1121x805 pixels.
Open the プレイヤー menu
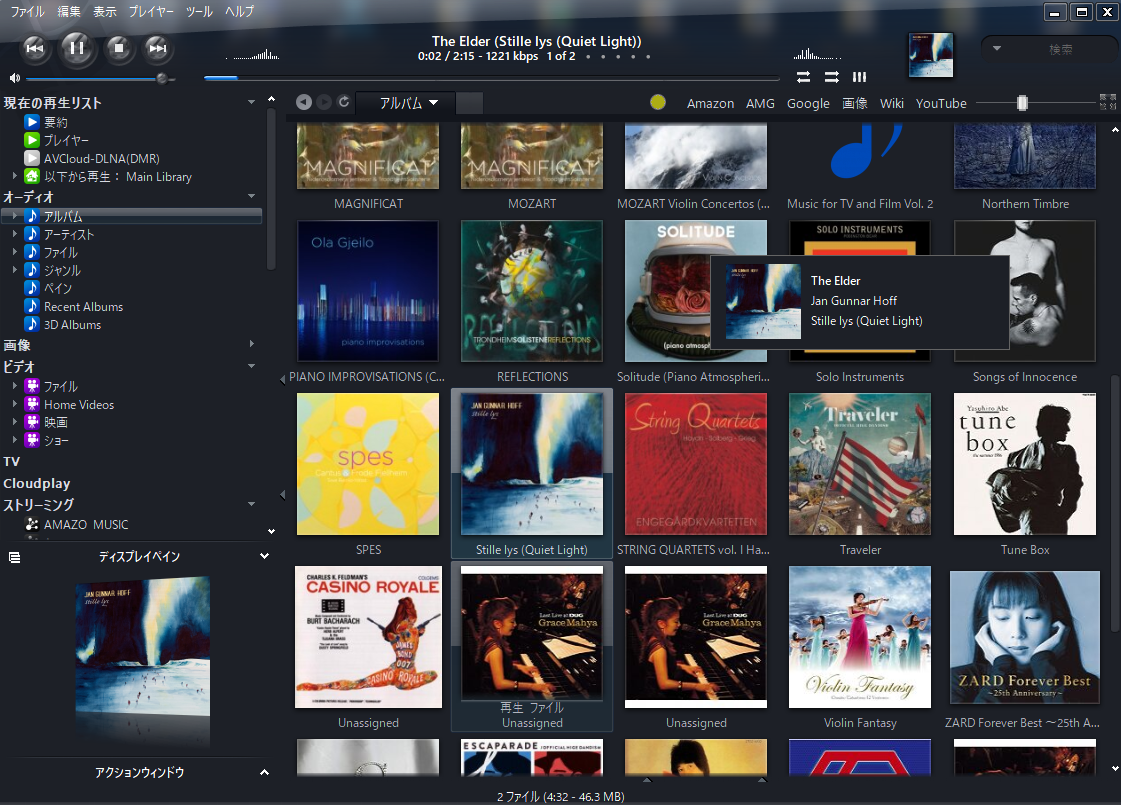point(151,12)
